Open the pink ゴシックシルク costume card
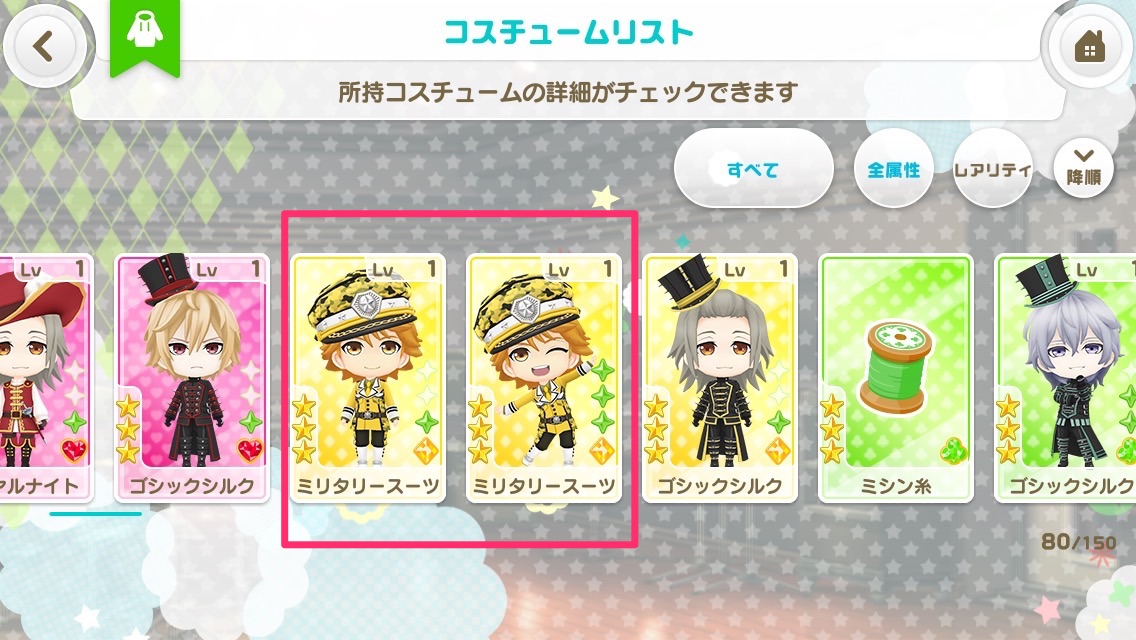 point(192,378)
